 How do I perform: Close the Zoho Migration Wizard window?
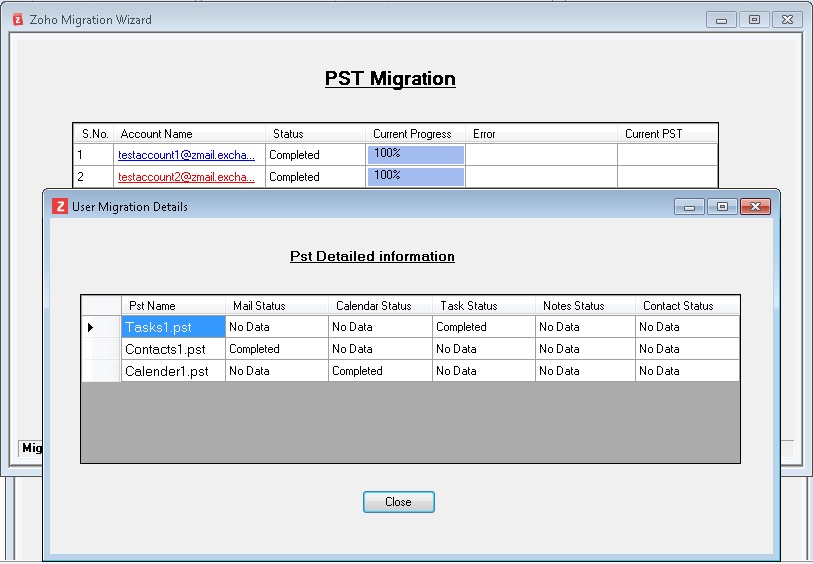[787, 19]
